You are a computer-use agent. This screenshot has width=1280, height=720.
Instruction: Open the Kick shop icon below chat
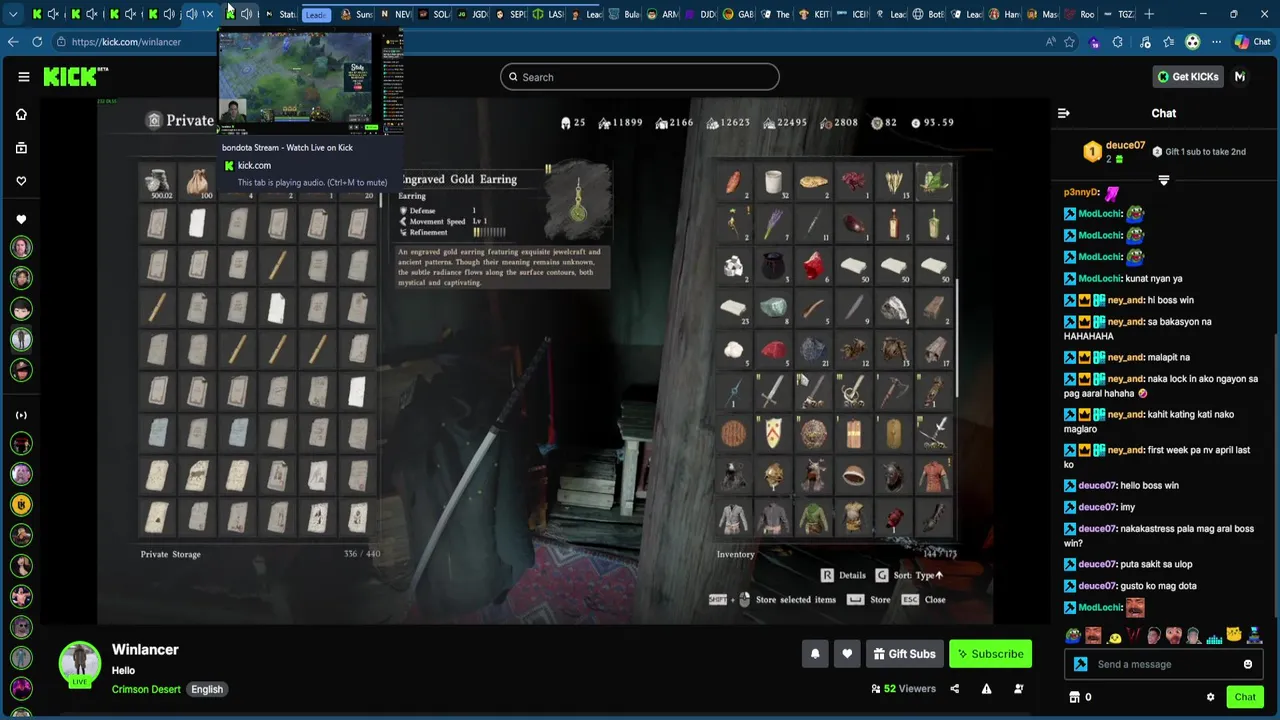coord(1075,697)
